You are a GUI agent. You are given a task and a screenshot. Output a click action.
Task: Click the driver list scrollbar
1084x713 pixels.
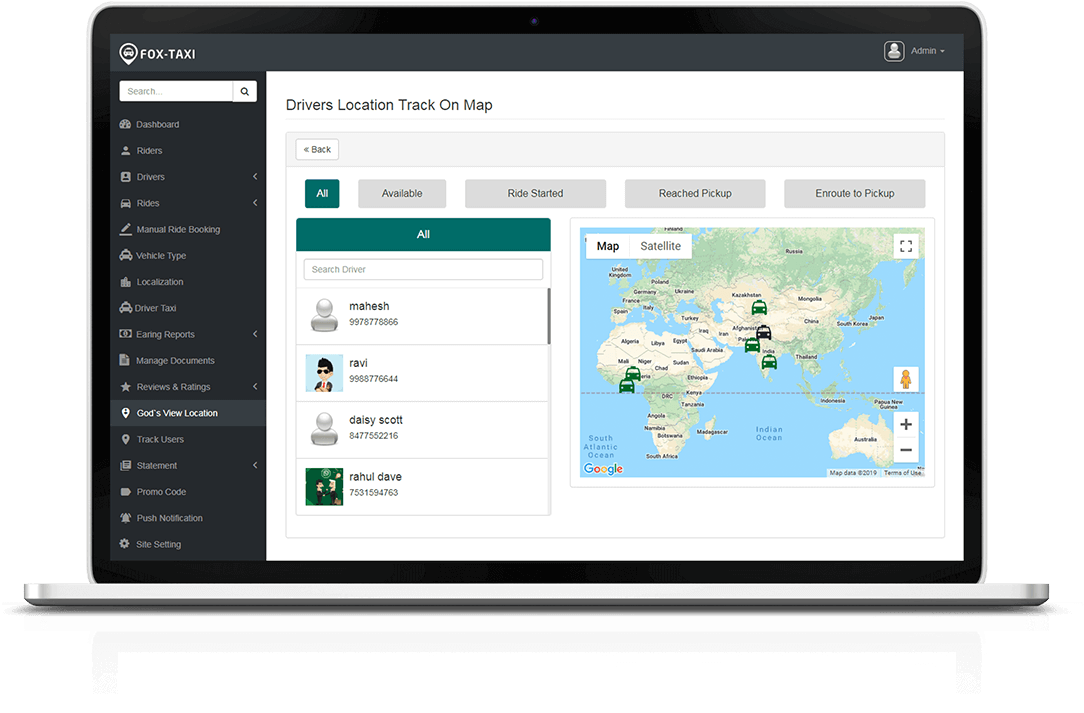point(549,316)
